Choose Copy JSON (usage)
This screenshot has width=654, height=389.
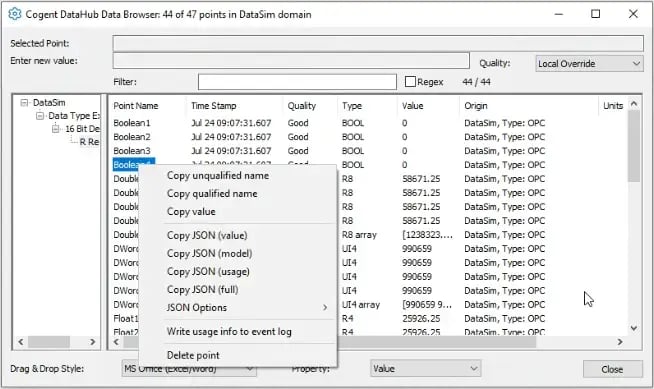coord(208,271)
